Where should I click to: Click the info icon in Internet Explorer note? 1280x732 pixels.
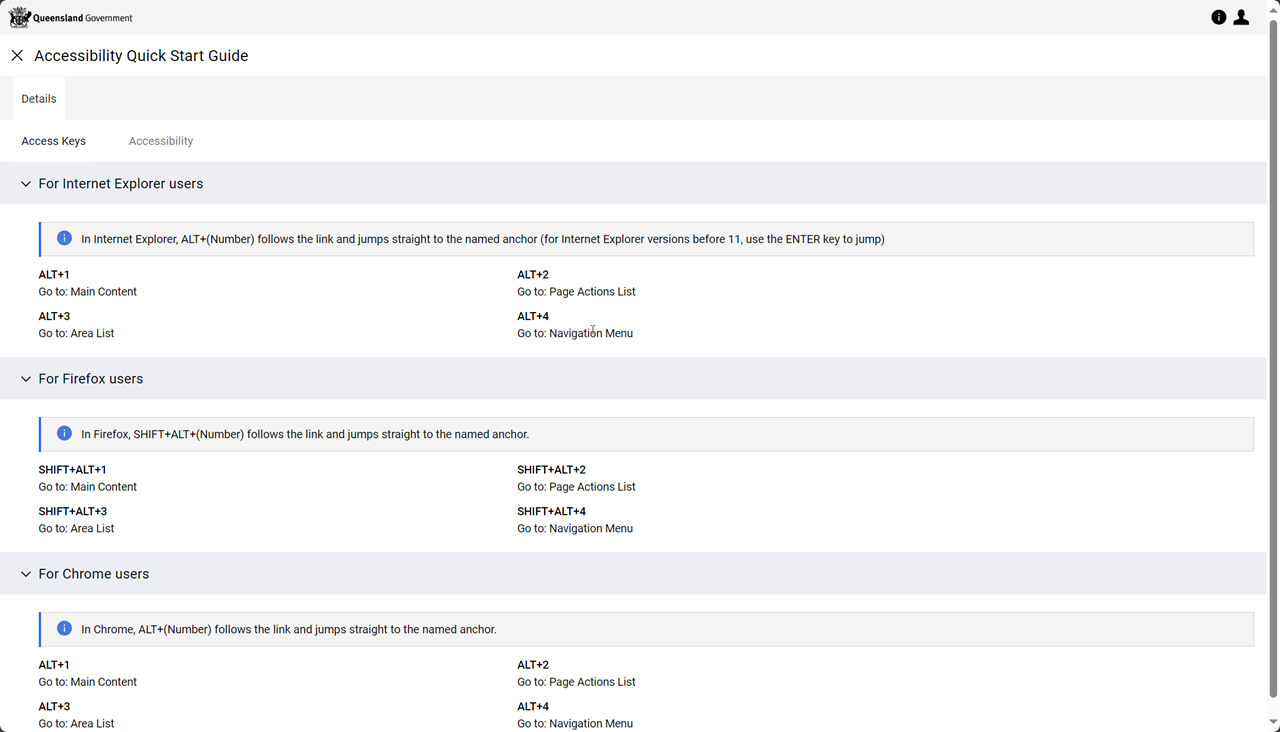pyautogui.click(x=64, y=239)
